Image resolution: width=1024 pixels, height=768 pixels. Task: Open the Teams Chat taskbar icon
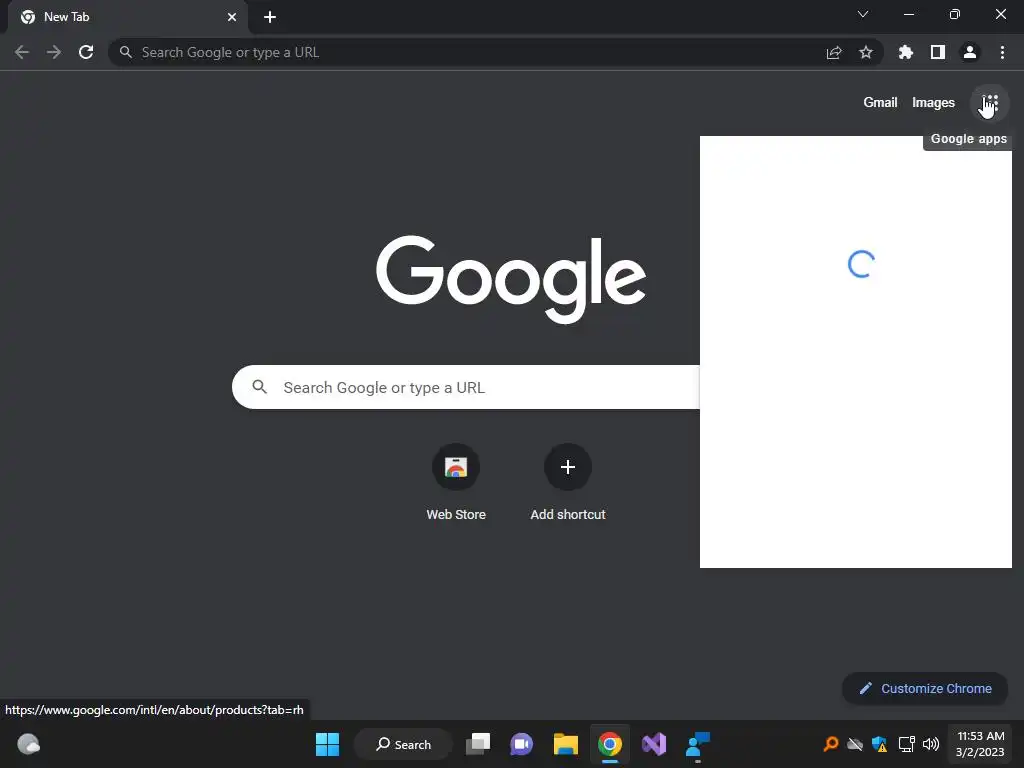pos(521,744)
